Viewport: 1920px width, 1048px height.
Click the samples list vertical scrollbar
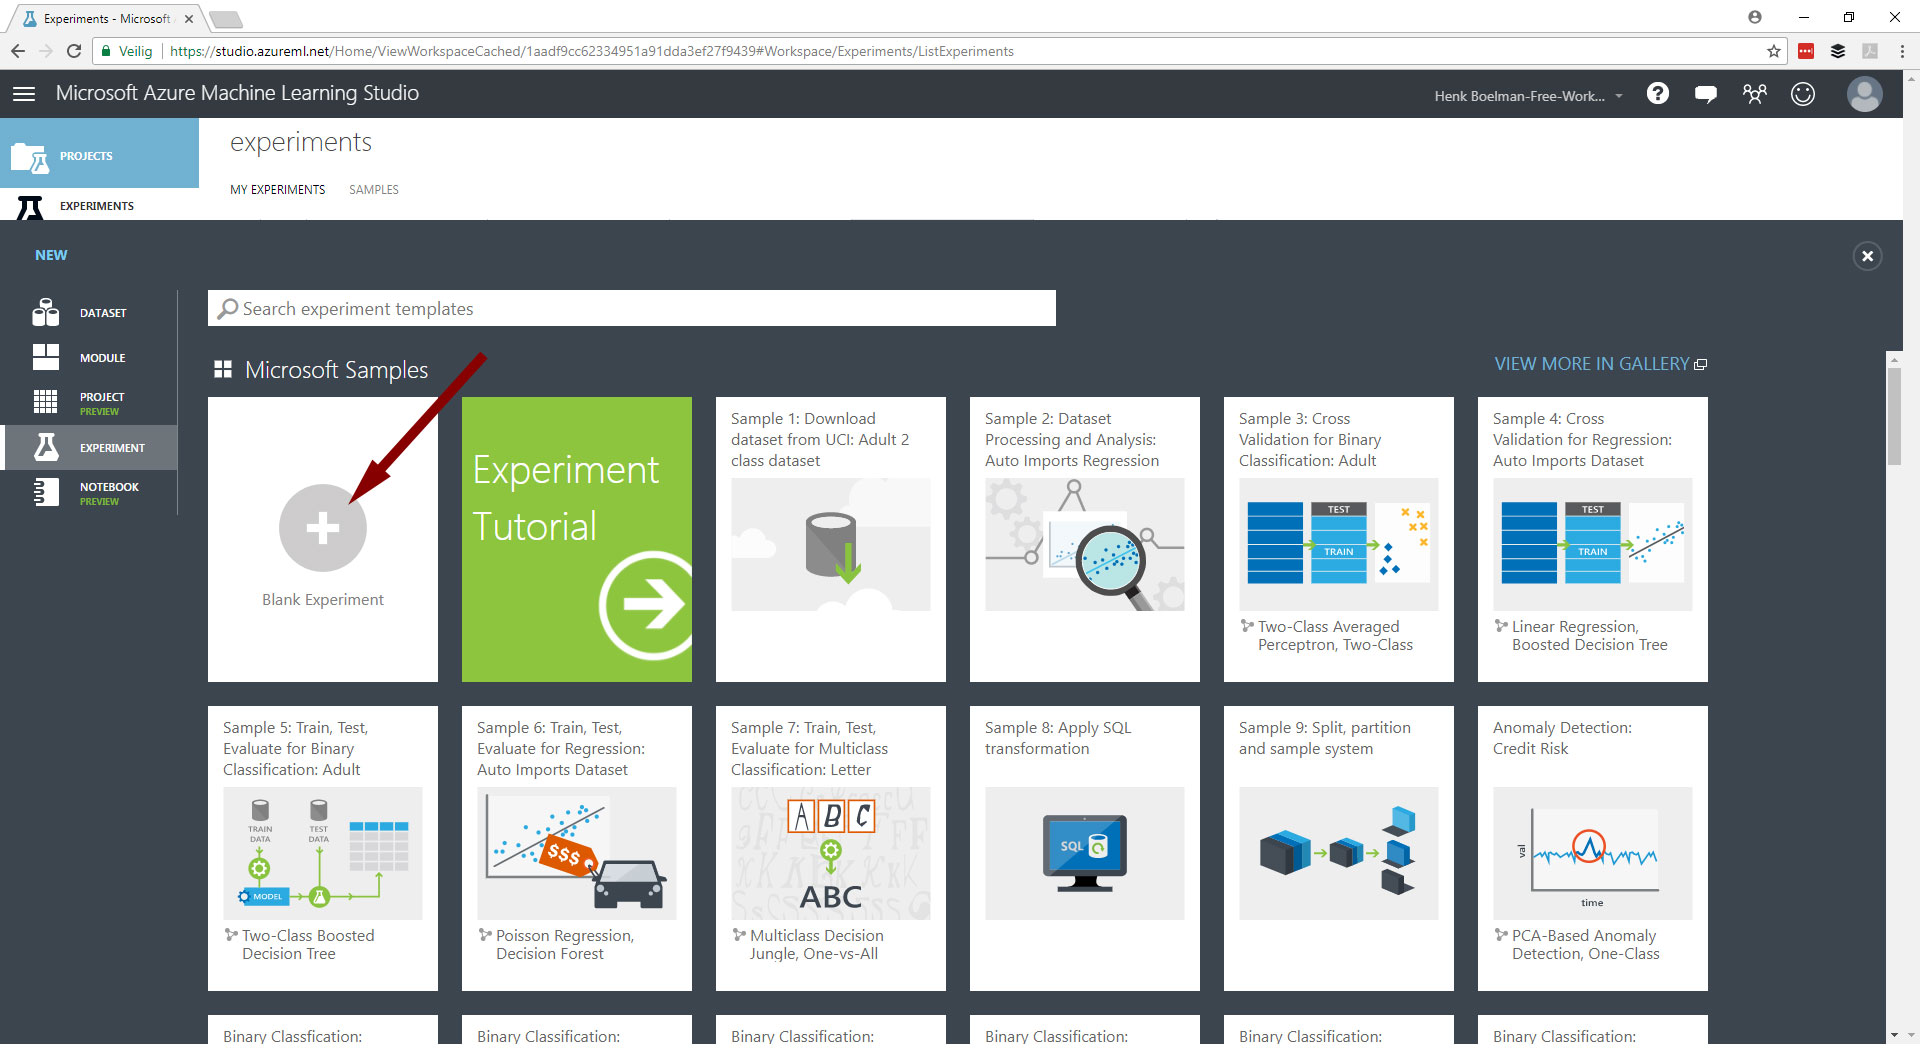pos(1894,417)
